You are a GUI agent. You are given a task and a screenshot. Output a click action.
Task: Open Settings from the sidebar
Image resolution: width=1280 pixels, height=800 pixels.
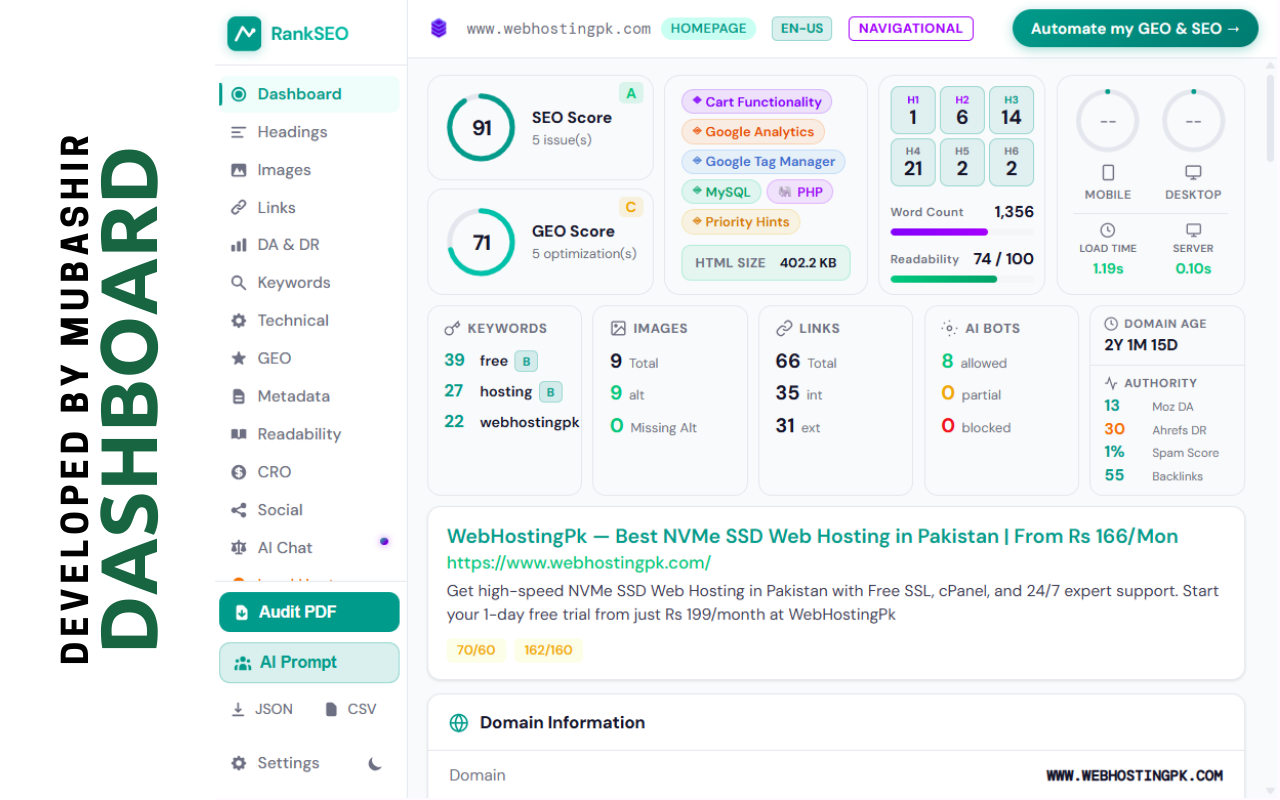pyautogui.click(x=276, y=763)
